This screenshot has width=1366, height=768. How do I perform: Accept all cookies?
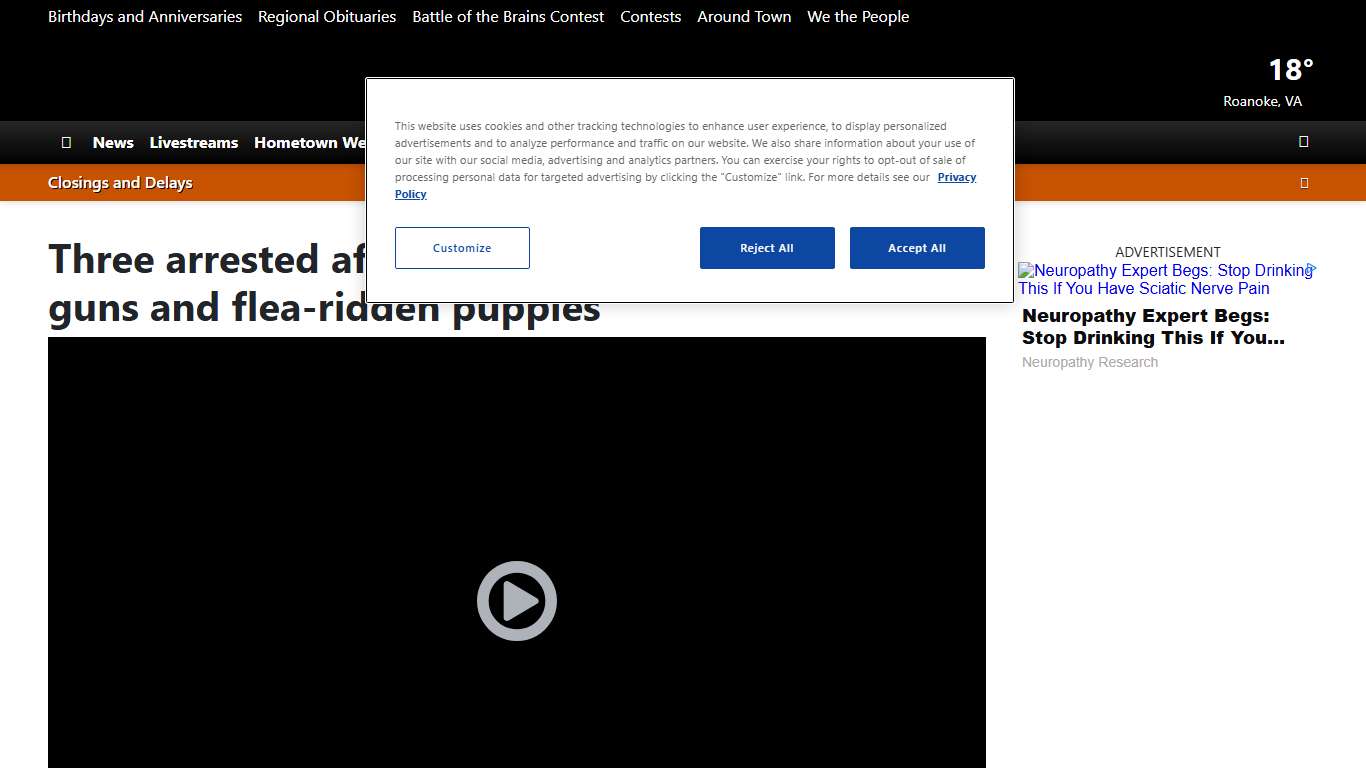pos(916,248)
